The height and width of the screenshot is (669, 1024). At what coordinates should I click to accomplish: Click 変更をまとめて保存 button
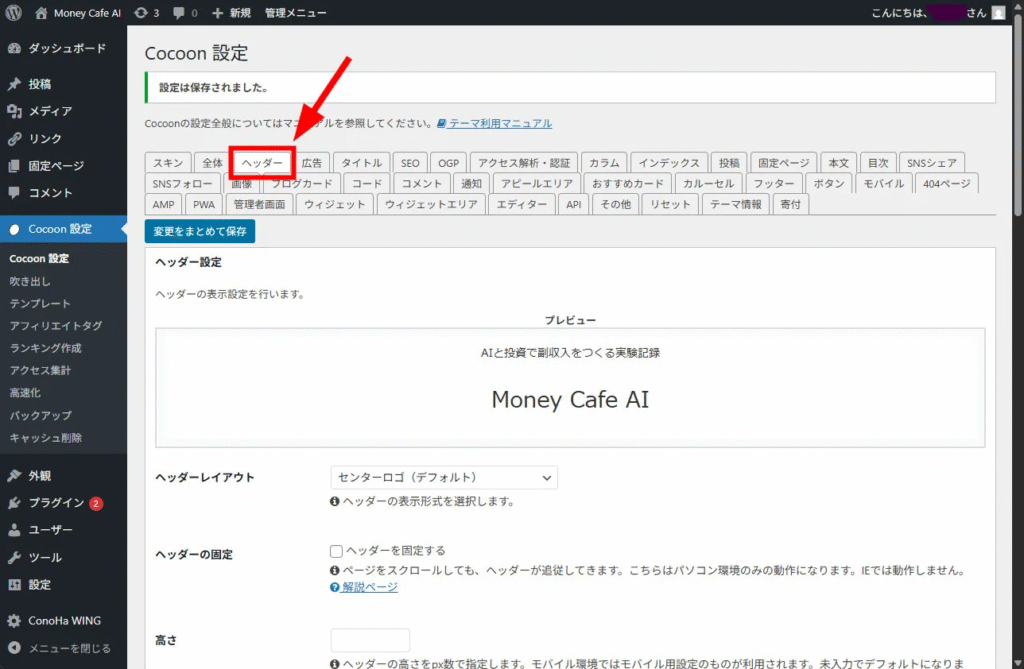pyautogui.click(x=200, y=231)
